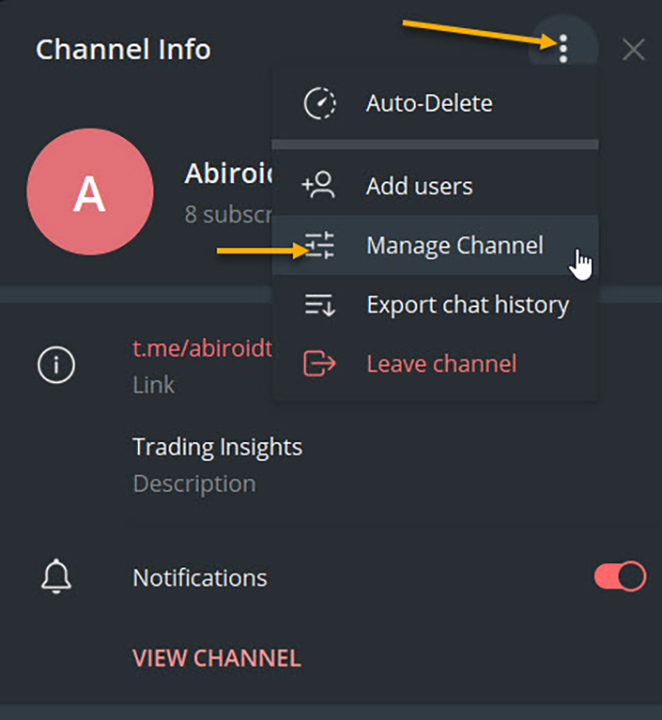
Task: Click the notifications bell icon
Action: pos(56,577)
